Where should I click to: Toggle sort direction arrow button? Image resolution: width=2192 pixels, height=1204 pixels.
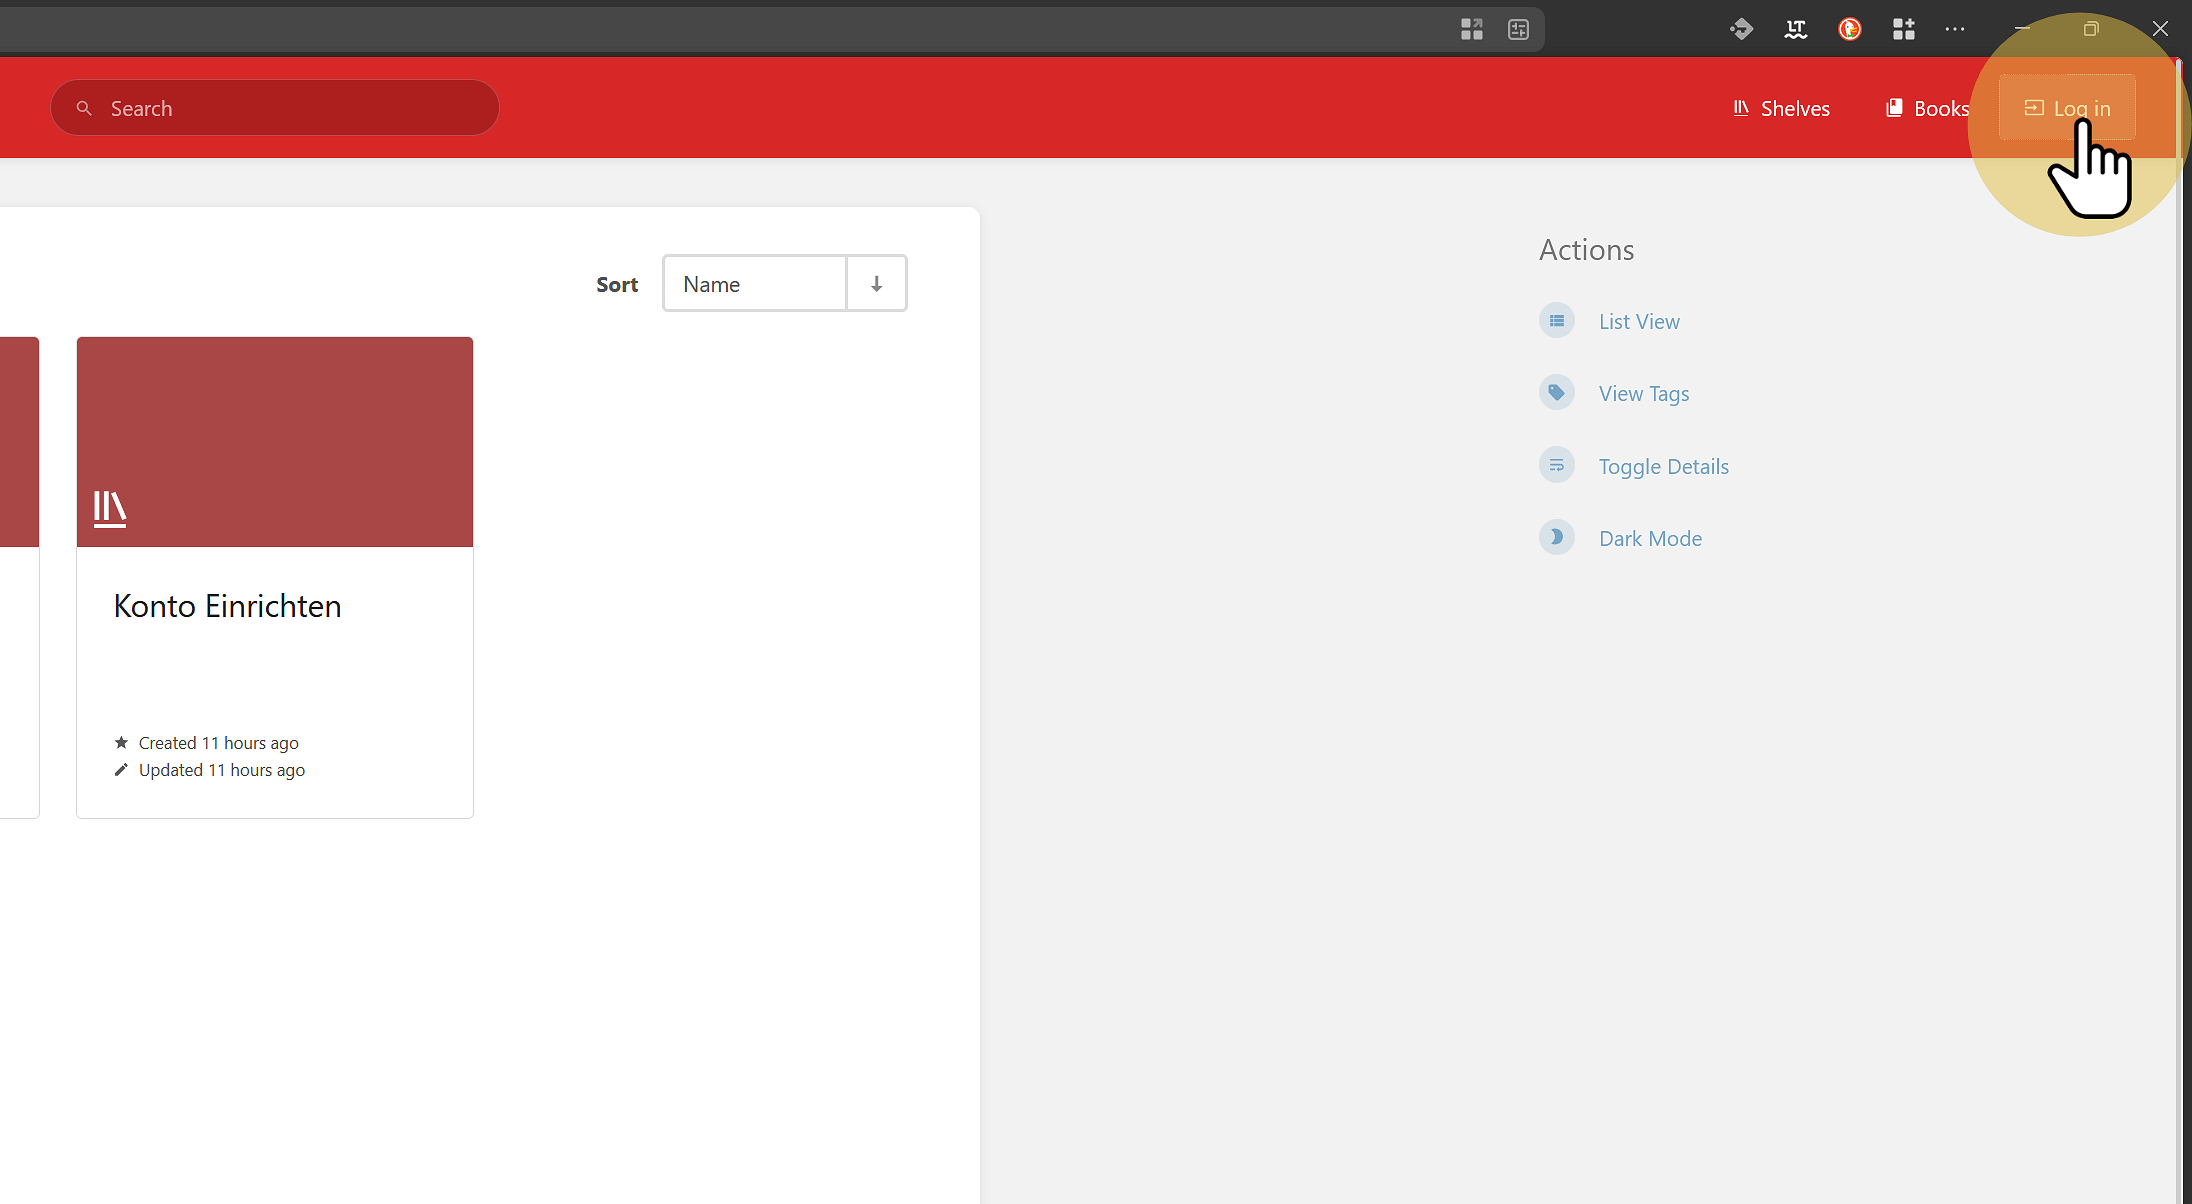[876, 284]
